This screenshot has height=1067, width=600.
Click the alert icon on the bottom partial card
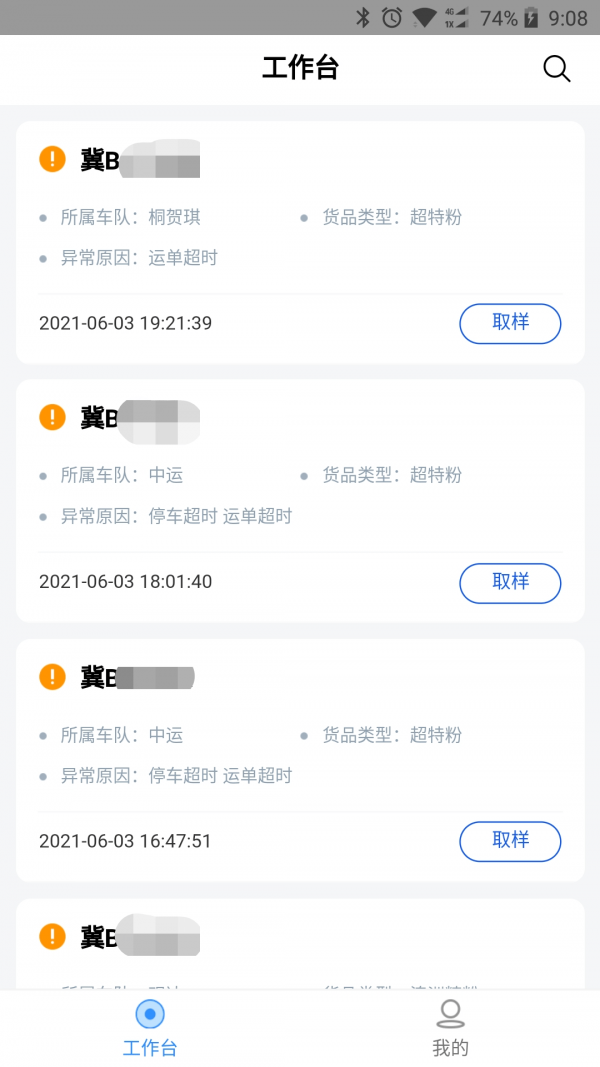click(53, 935)
